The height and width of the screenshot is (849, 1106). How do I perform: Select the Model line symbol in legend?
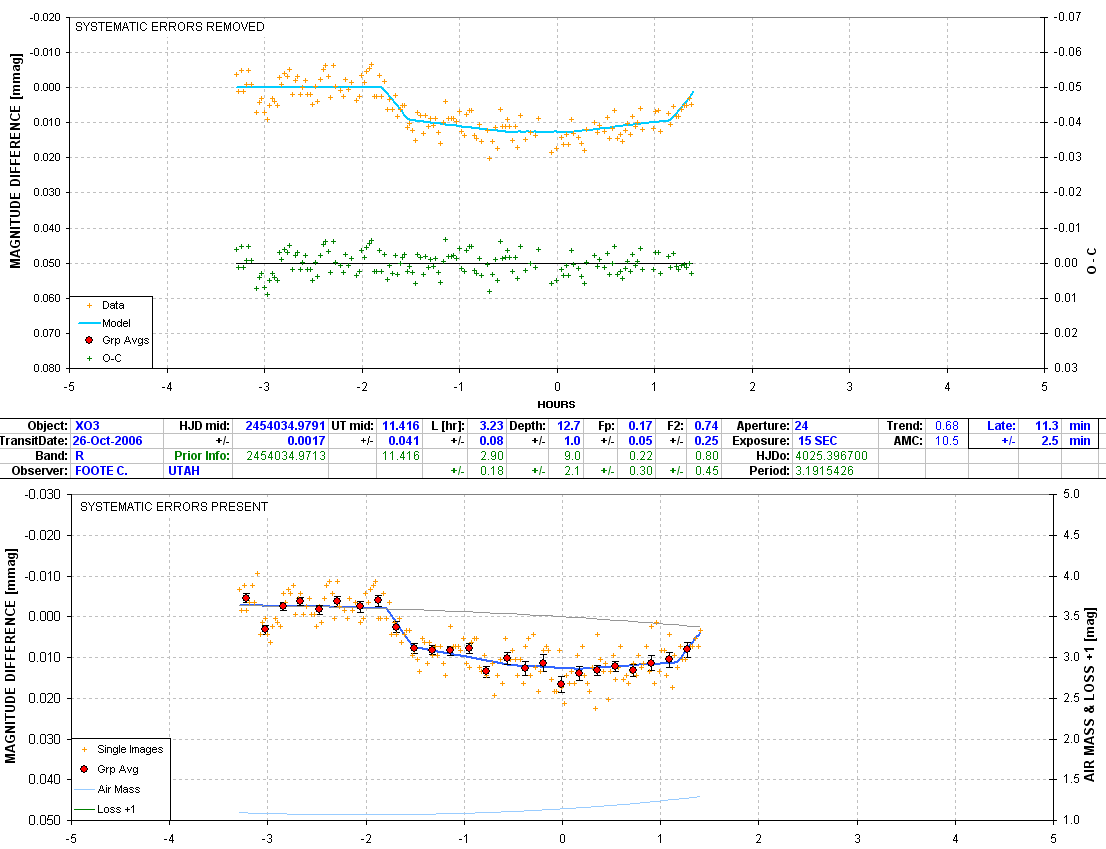point(89,323)
